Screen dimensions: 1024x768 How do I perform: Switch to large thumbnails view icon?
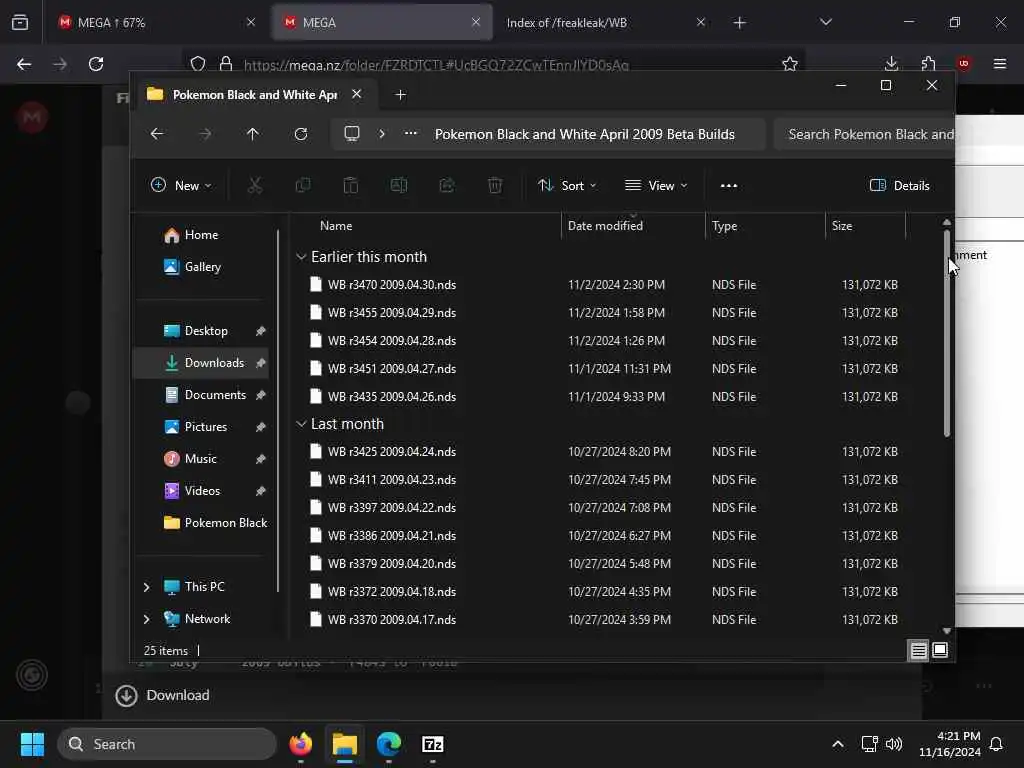940,650
